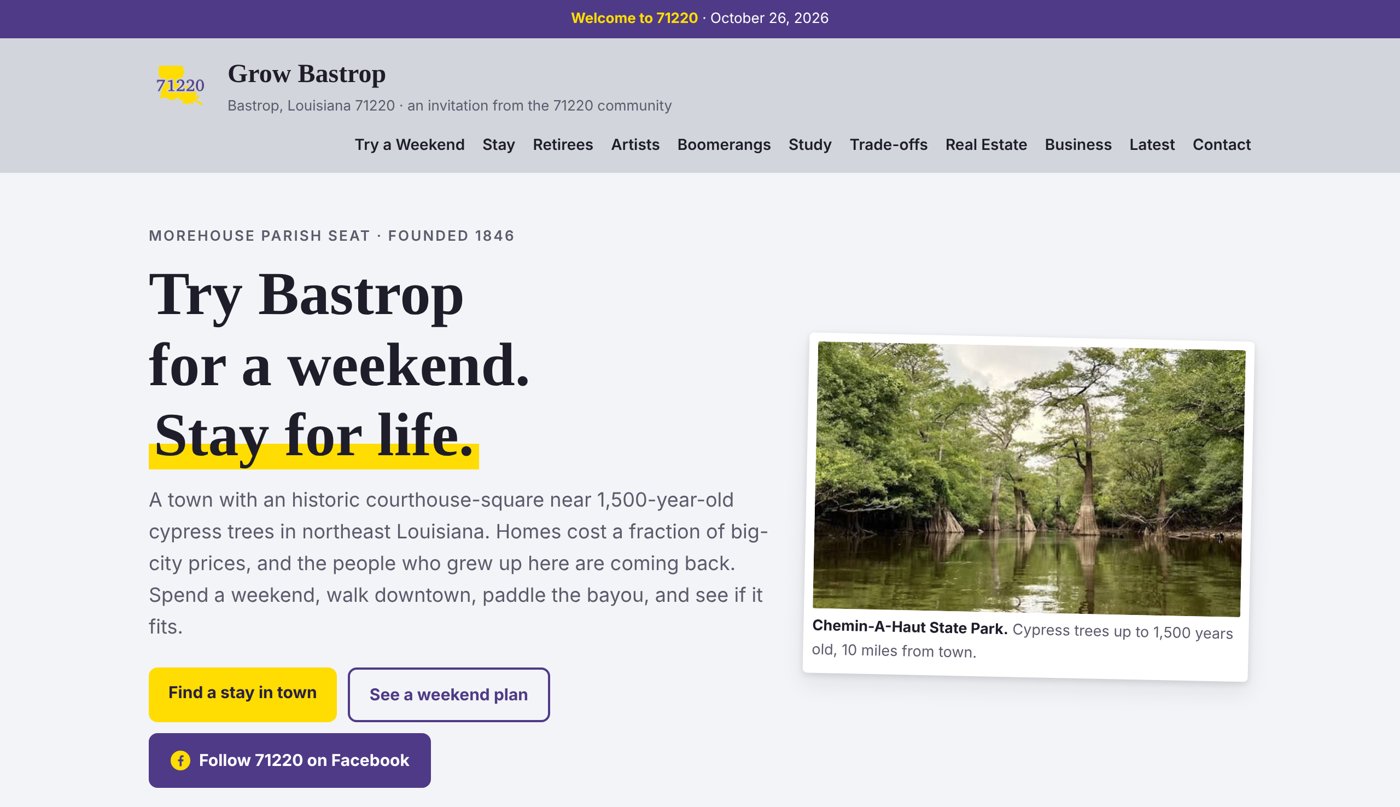
Task: Click the Facebook icon in the follow button
Action: 180,761
